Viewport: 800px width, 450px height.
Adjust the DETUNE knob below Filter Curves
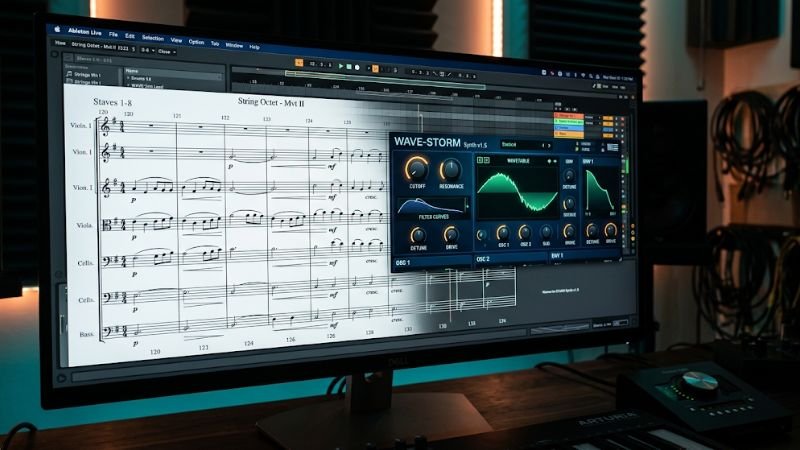tap(418, 235)
